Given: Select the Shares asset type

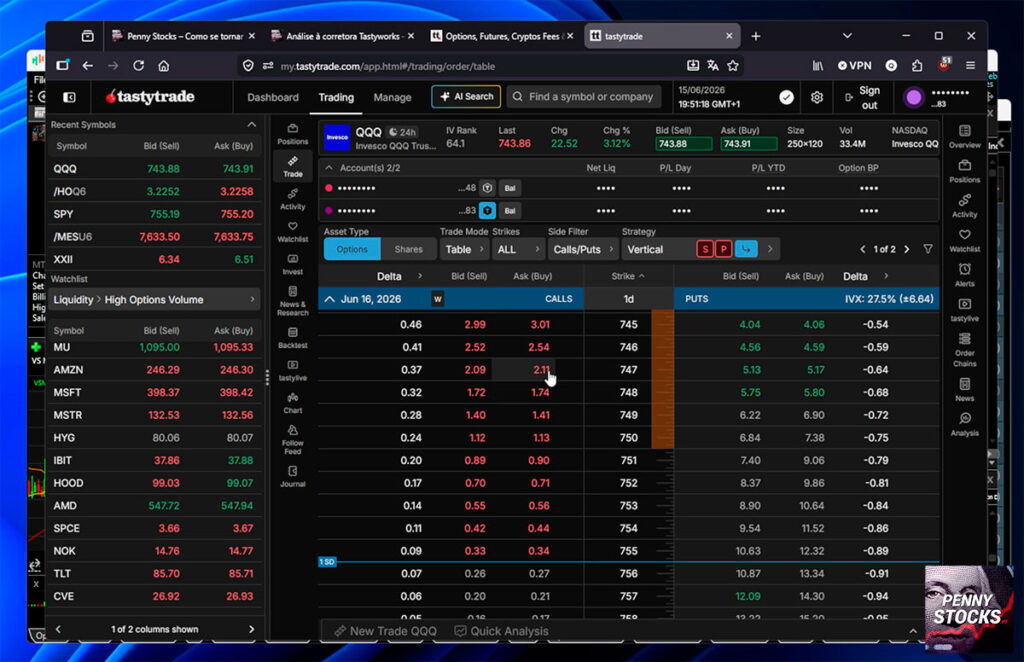Looking at the screenshot, I should click(409, 249).
